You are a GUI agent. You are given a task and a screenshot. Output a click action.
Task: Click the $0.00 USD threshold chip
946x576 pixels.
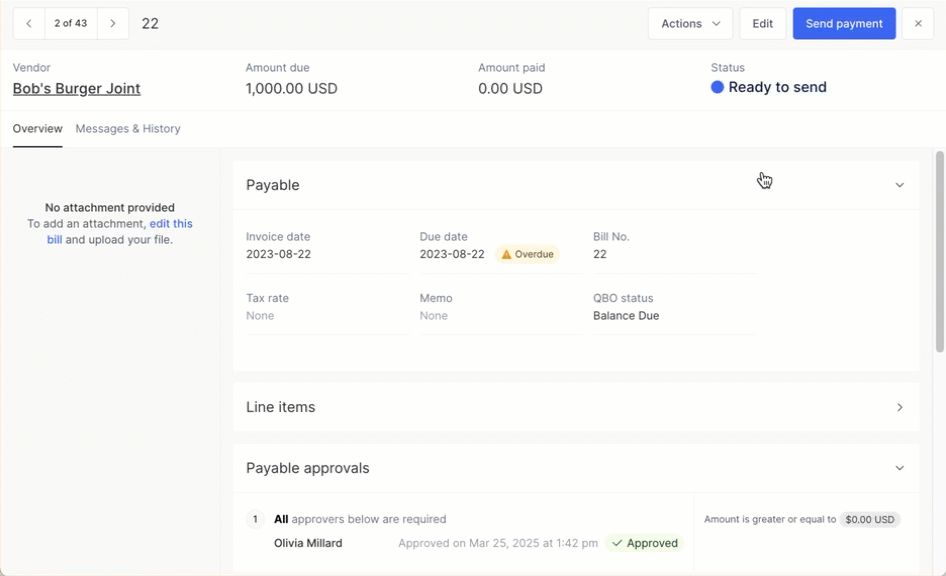pos(869,519)
